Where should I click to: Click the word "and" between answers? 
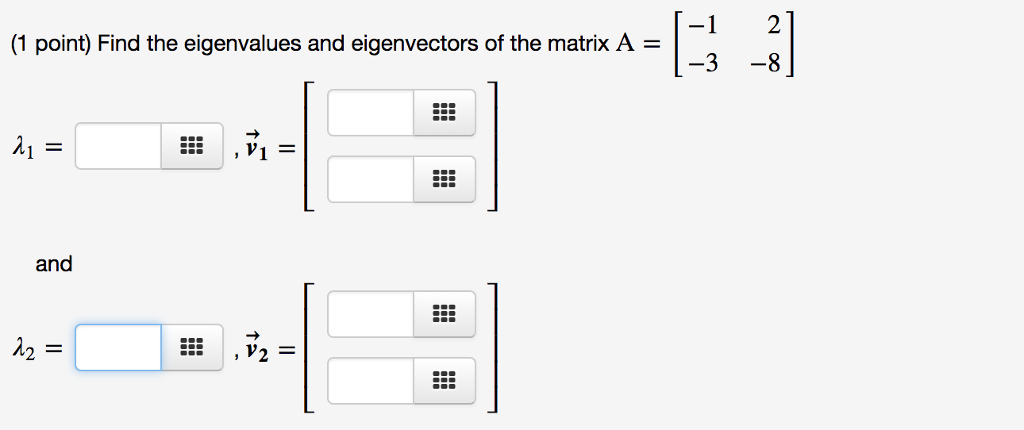[x=54, y=264]
